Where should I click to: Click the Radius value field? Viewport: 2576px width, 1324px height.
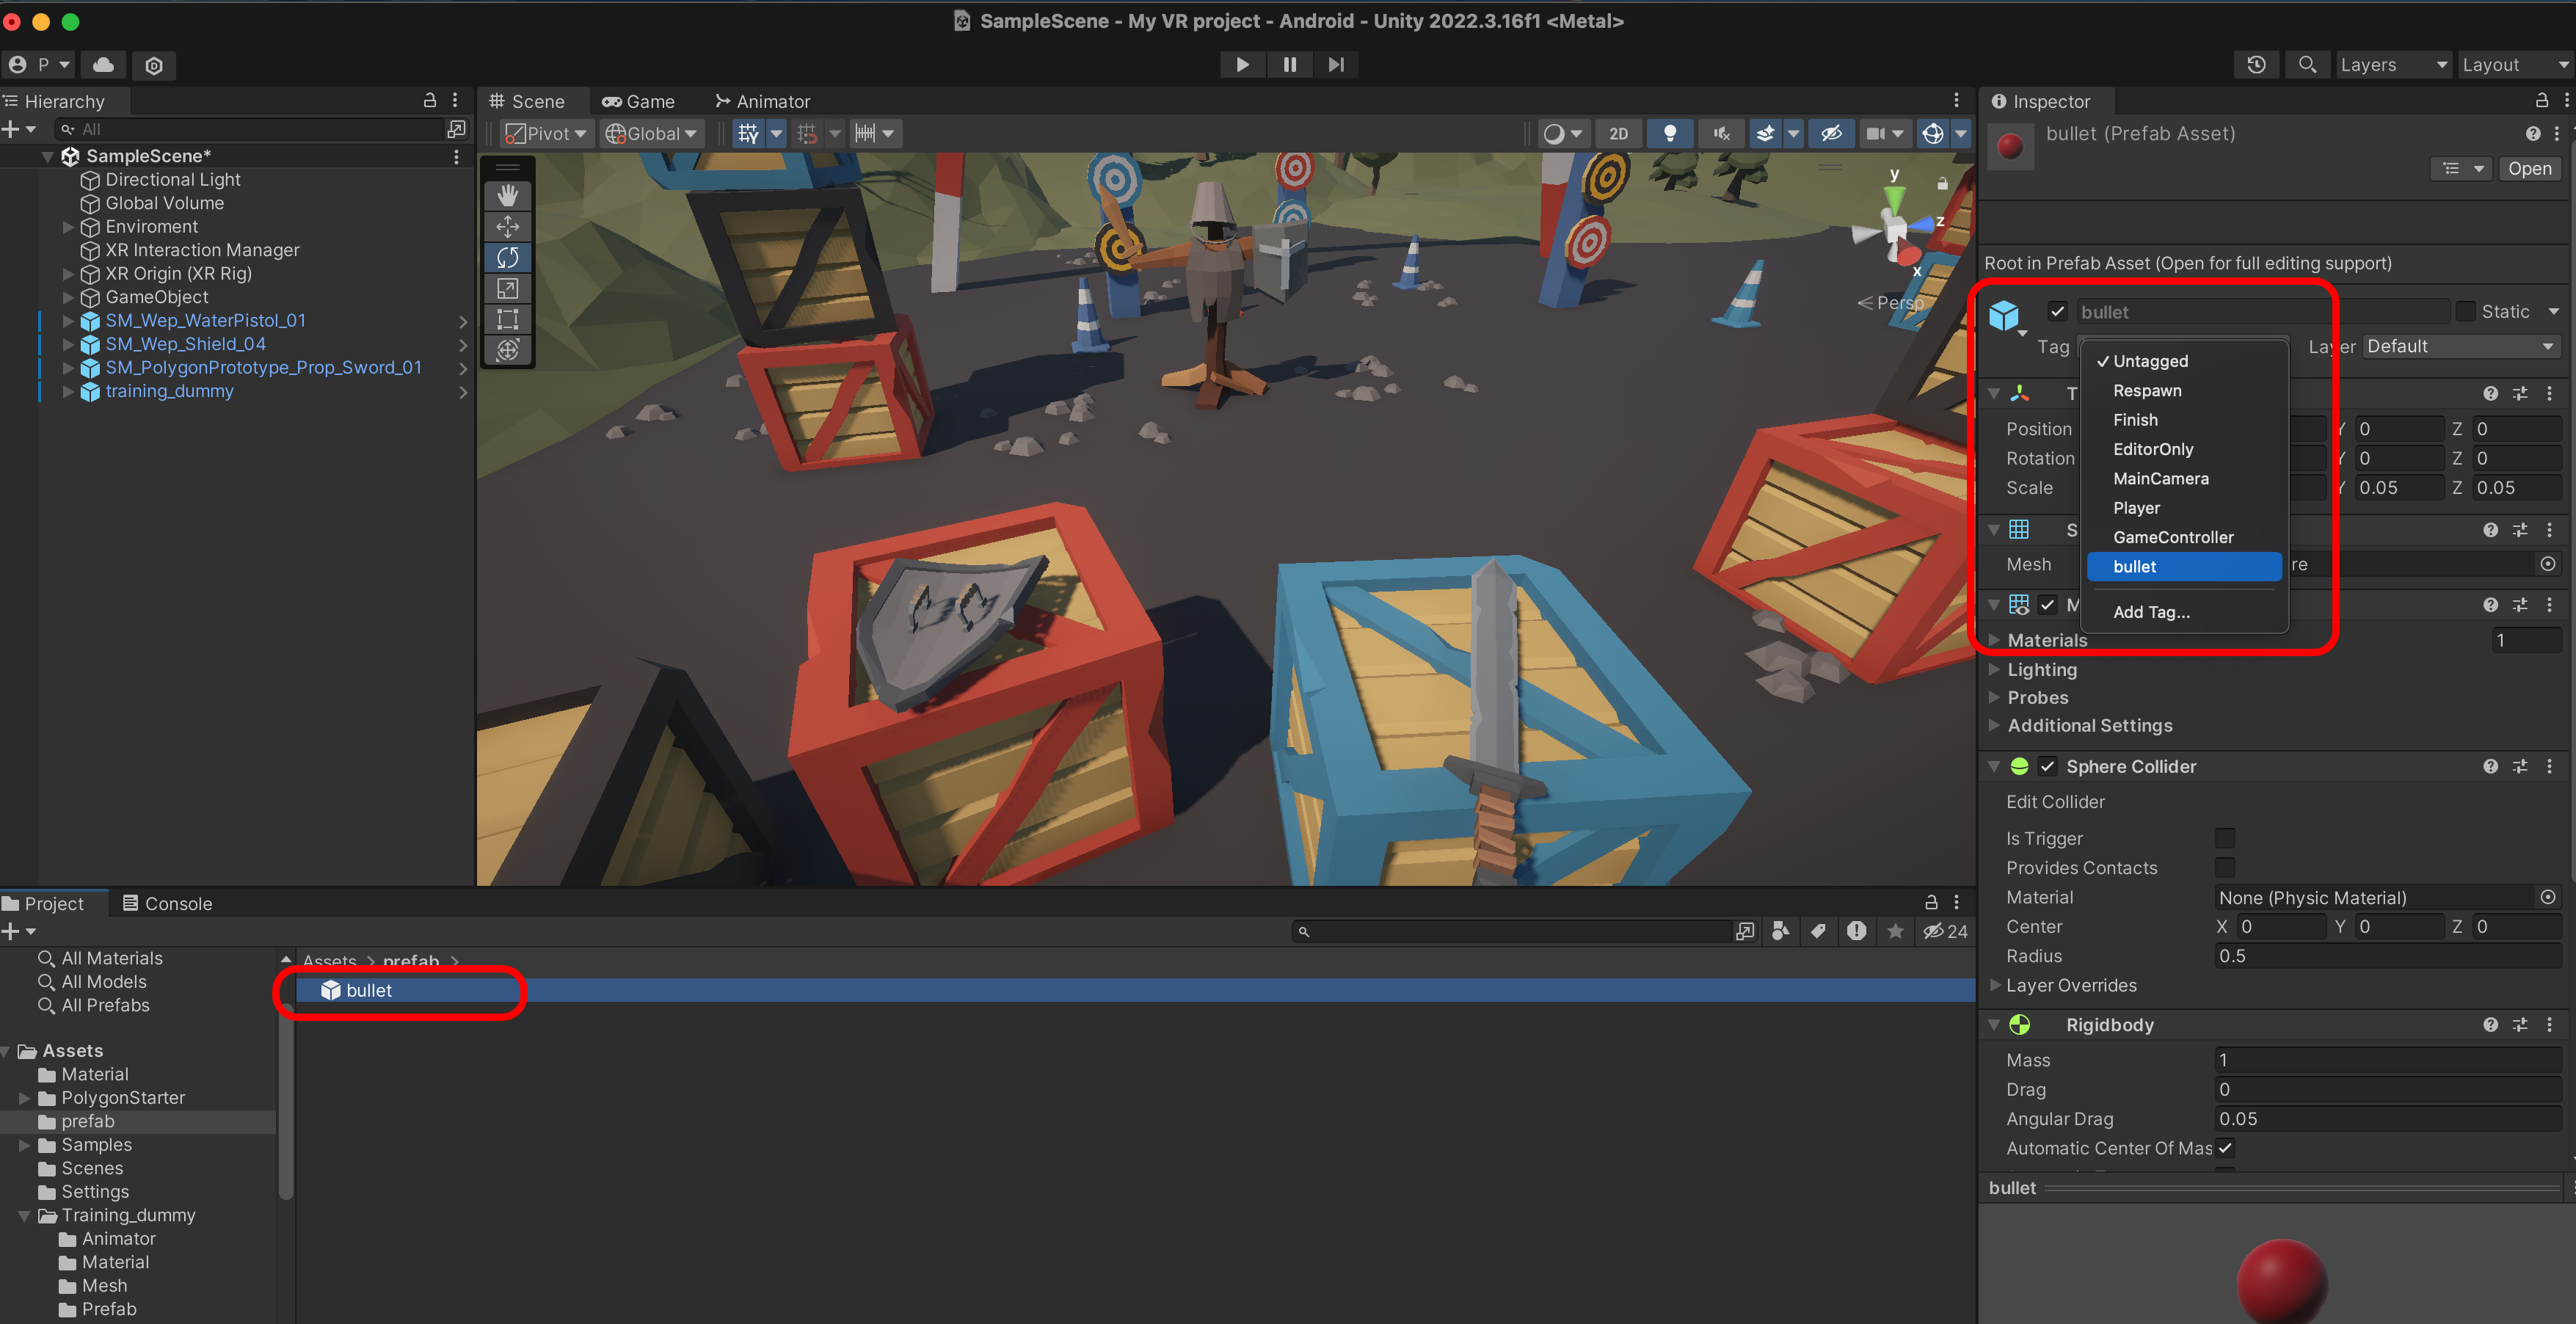pyautogui.click(x=2385, y=956)
